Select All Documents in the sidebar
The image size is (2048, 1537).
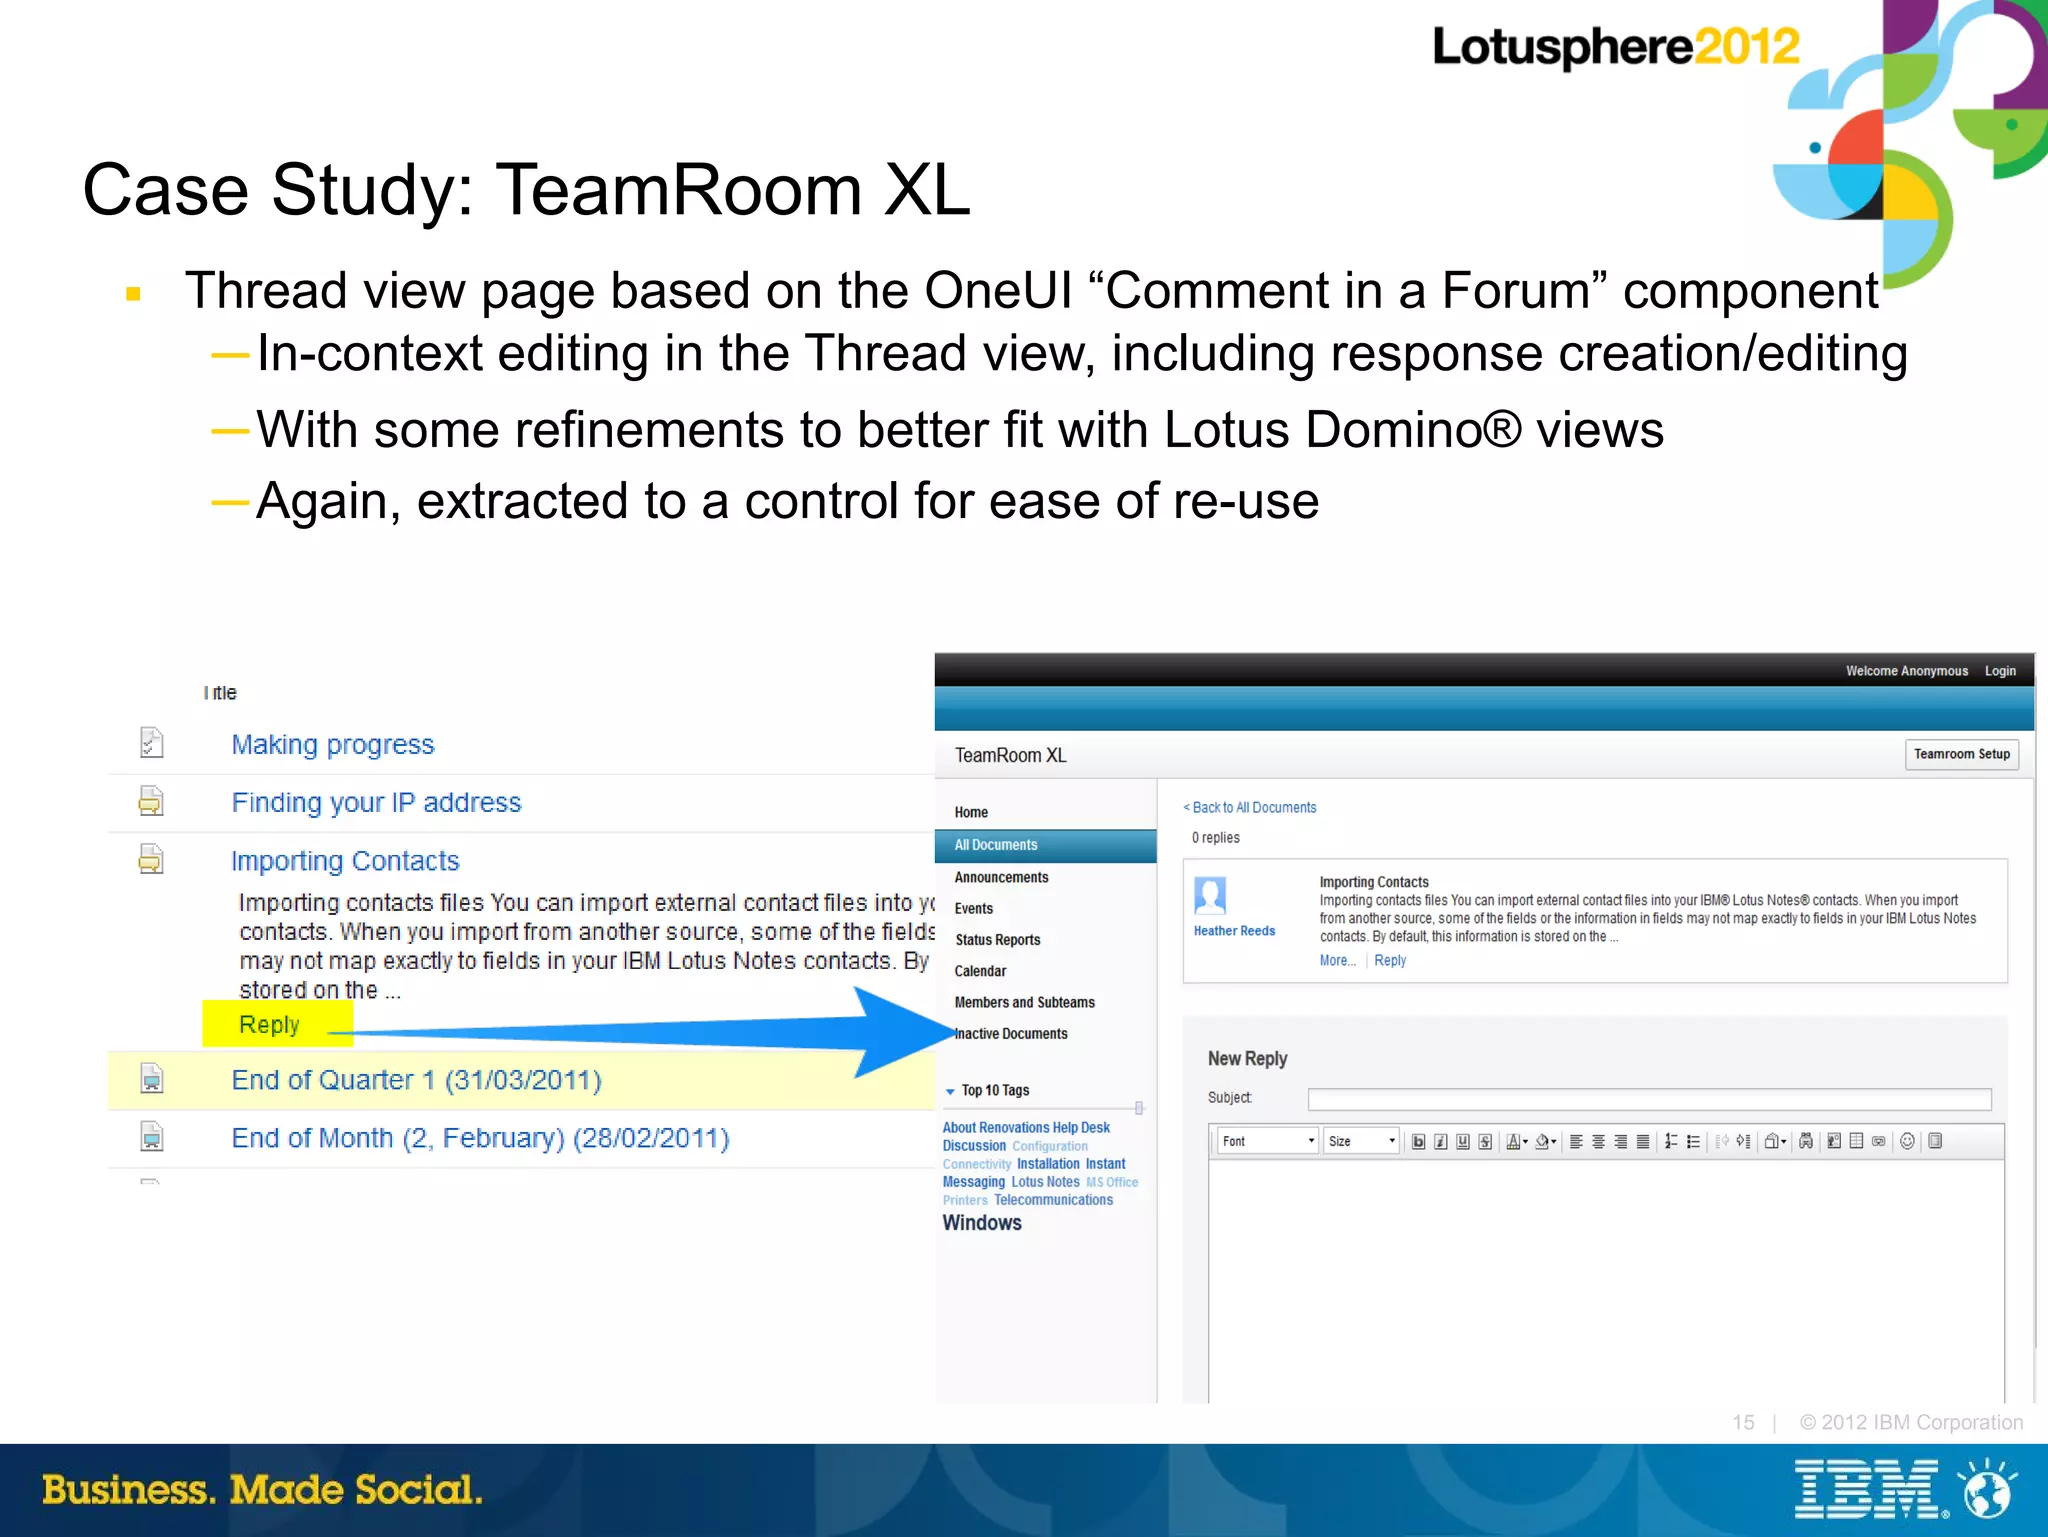pos(1045,845)
